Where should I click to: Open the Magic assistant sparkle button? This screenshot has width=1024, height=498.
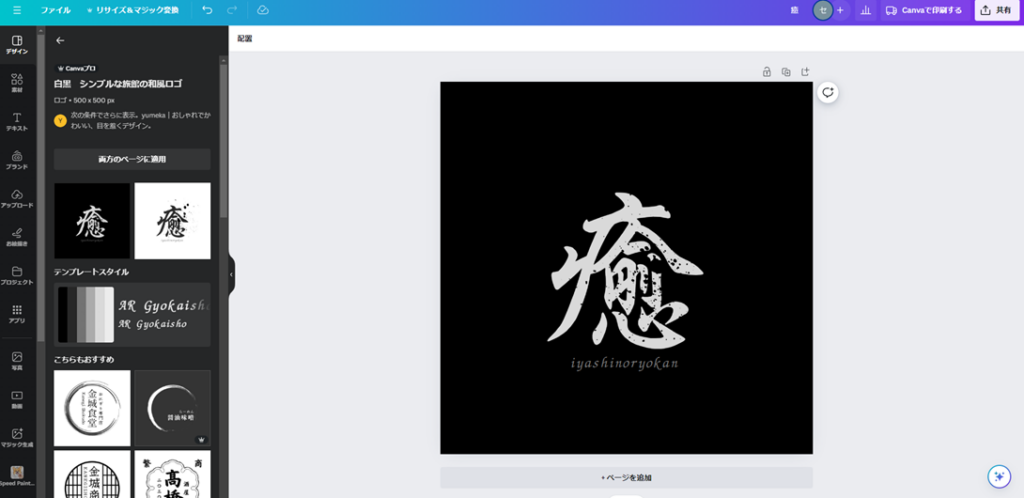[x=997, y=475]
